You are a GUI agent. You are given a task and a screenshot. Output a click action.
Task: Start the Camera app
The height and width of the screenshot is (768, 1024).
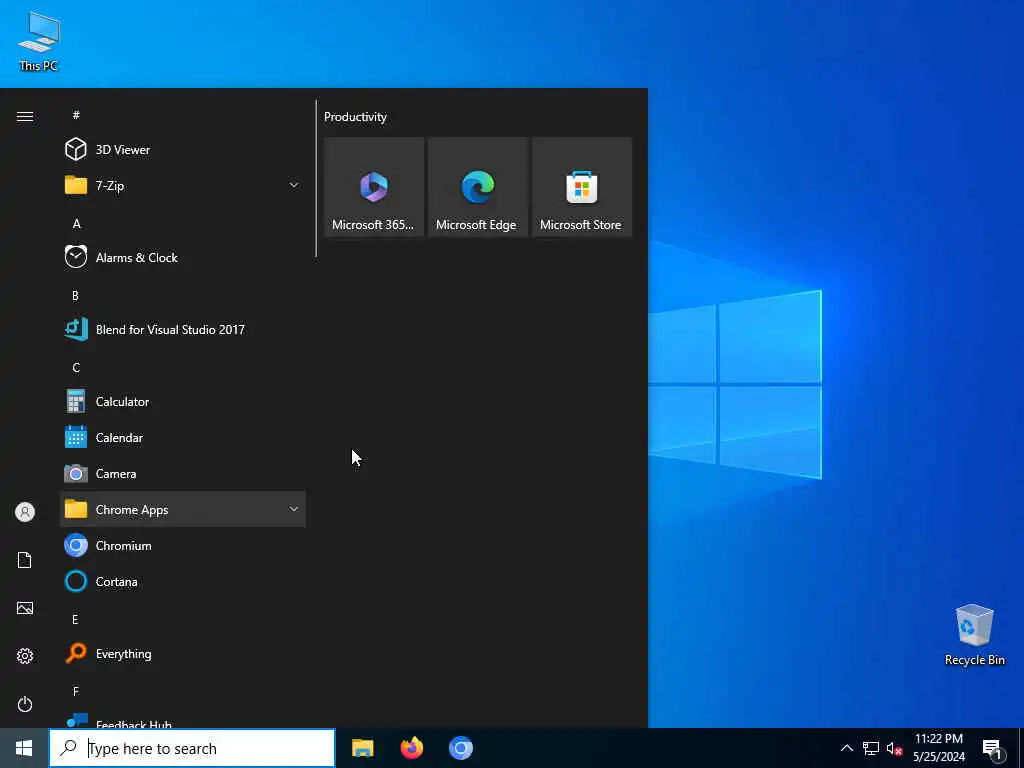point(183,473)
